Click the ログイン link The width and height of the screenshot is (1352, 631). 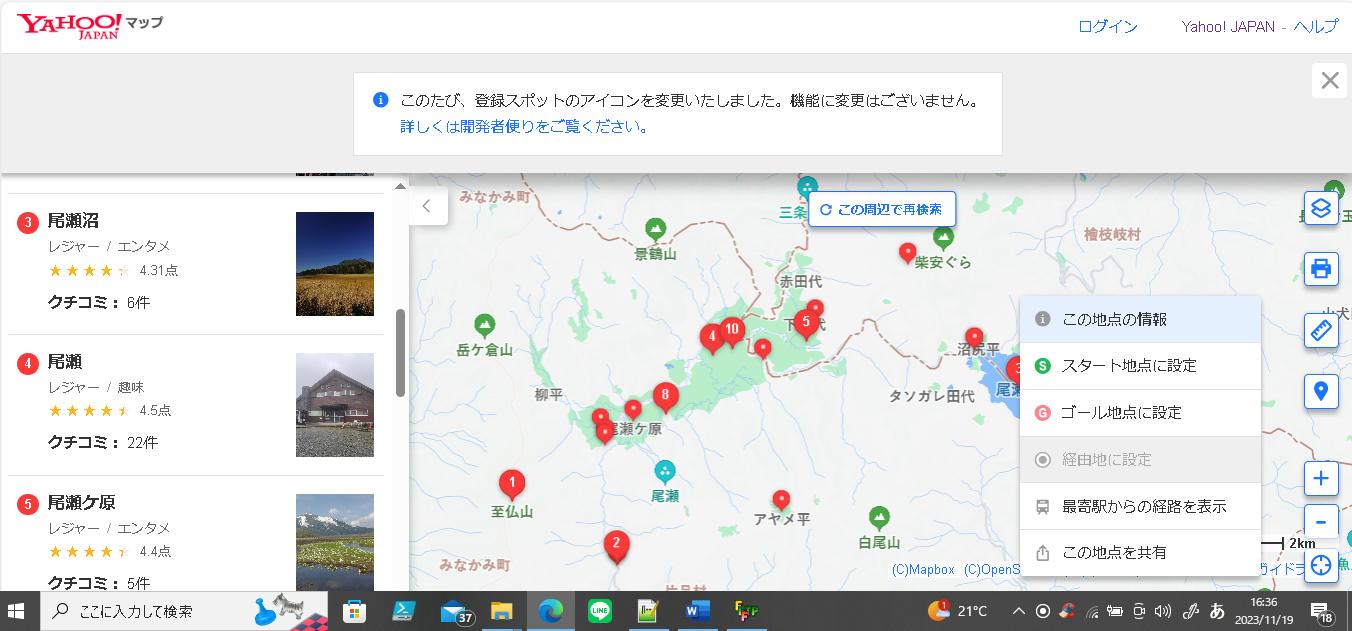(1108, 26)
